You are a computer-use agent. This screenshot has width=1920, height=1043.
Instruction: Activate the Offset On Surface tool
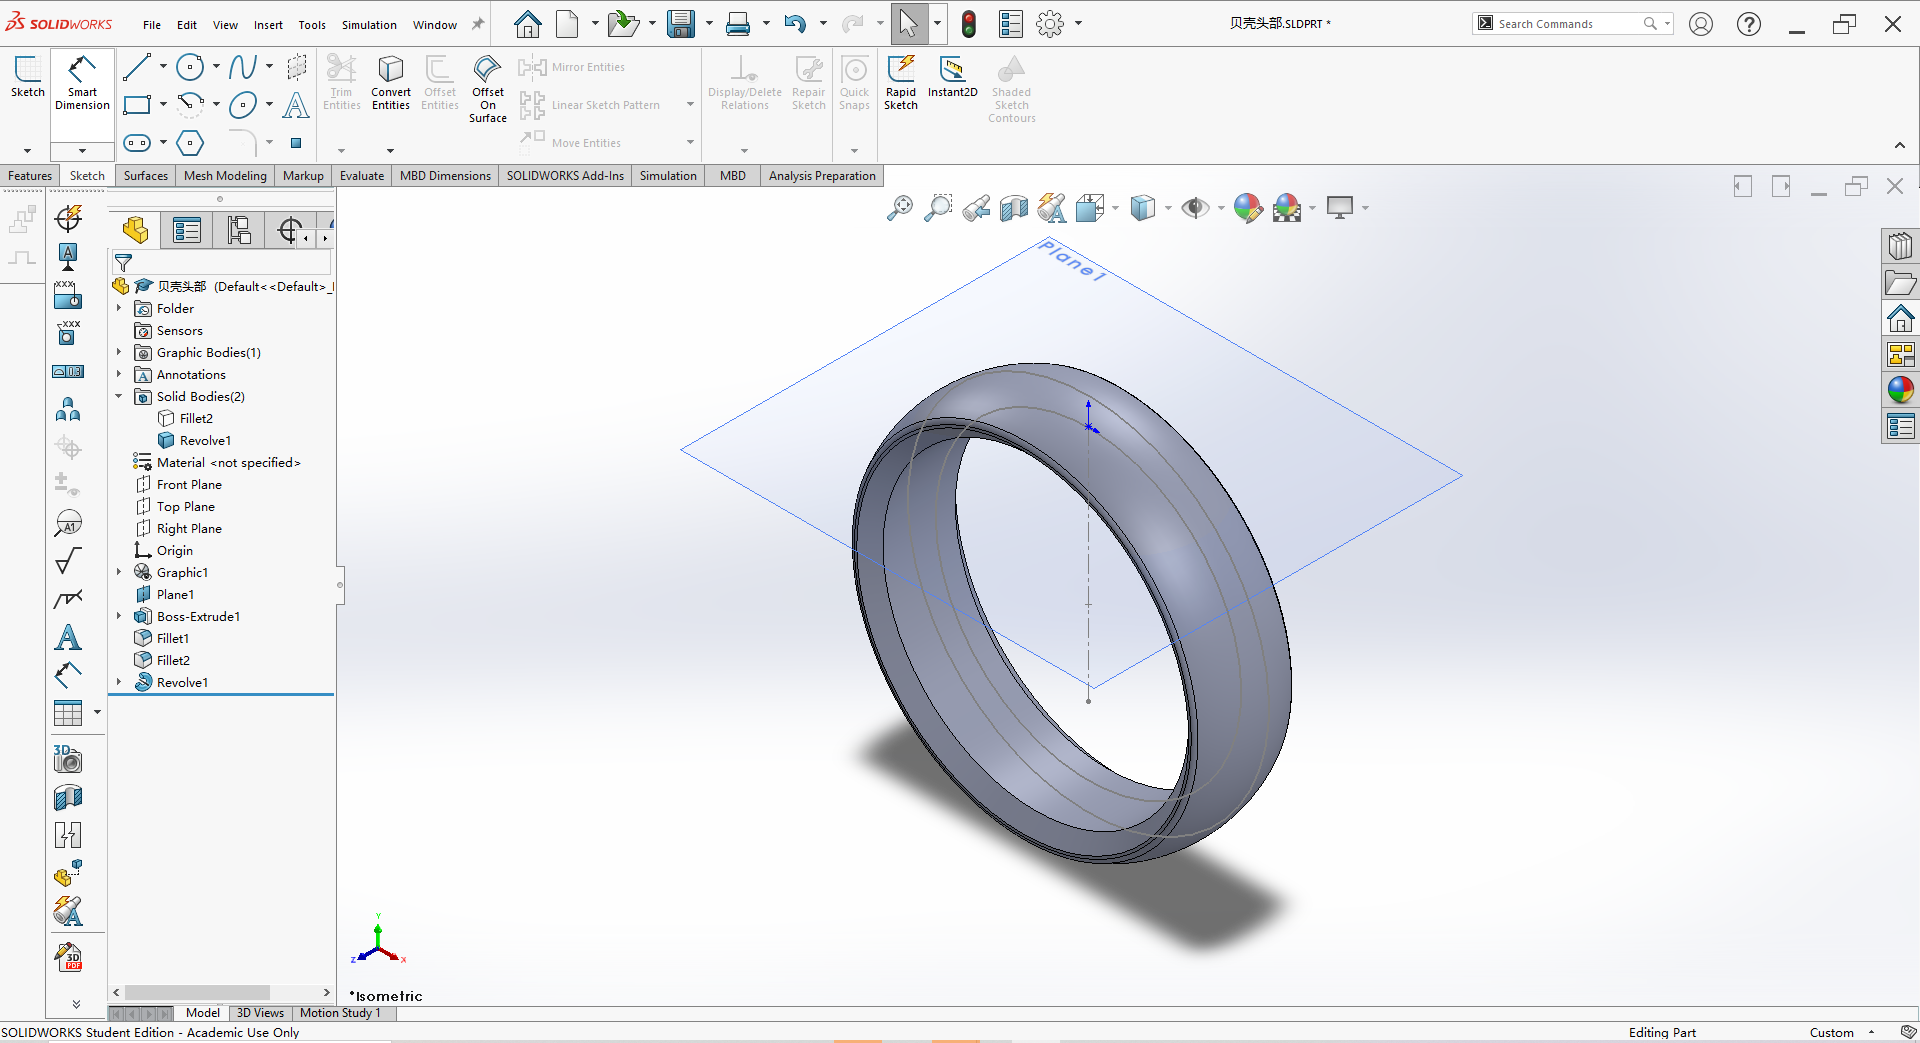point(487,90)
